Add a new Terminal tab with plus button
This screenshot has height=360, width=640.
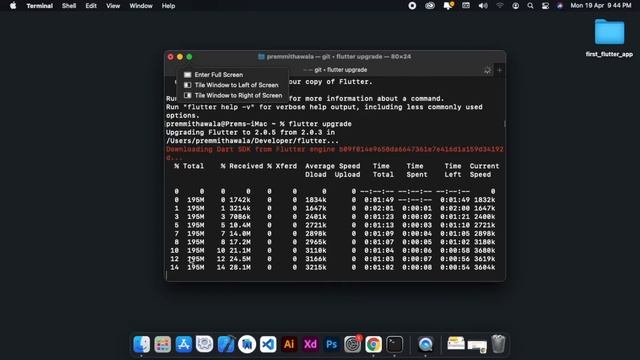(499, 70)
